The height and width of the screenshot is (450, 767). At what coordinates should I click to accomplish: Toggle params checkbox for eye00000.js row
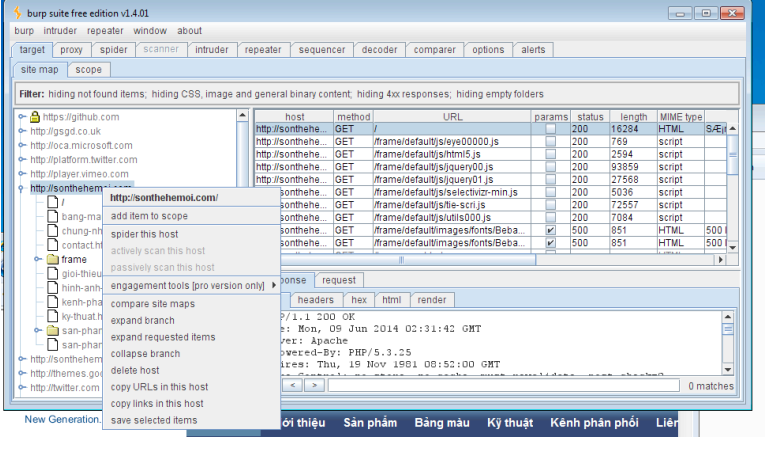[551, 141]
